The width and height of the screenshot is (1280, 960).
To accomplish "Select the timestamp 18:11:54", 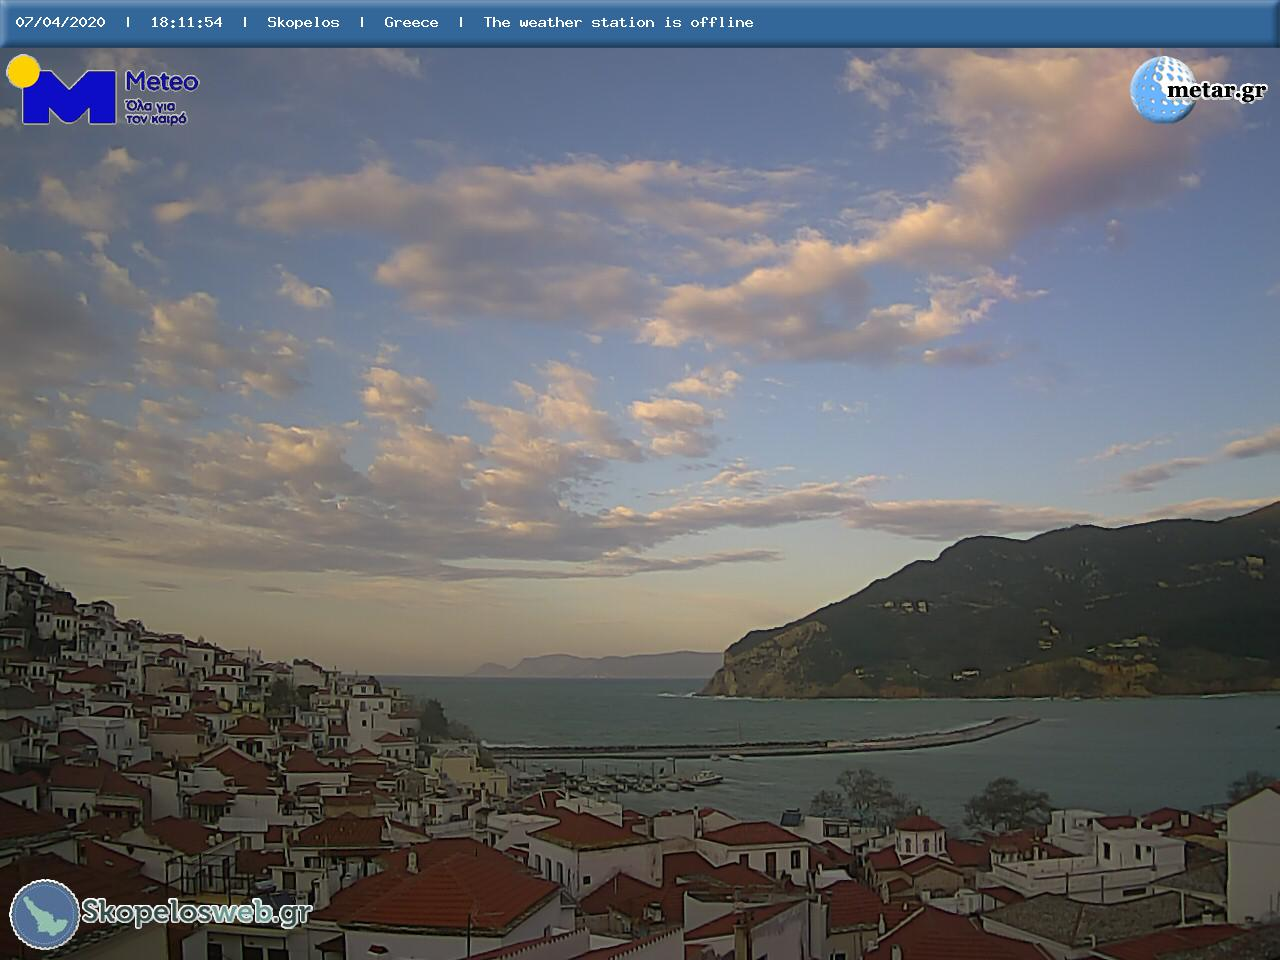I will tap(186, 22).
